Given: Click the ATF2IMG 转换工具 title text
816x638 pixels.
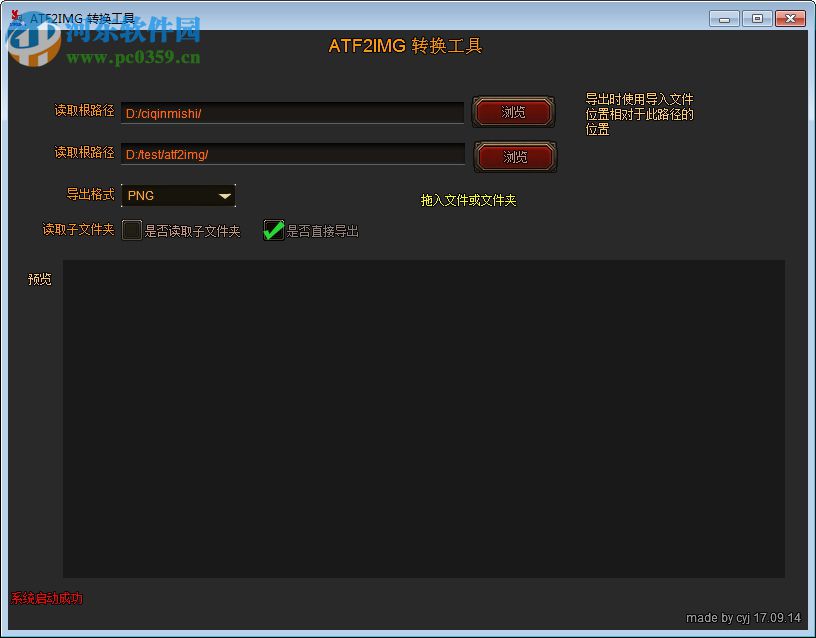Looking at the screenshot, I should pos(406,46).
